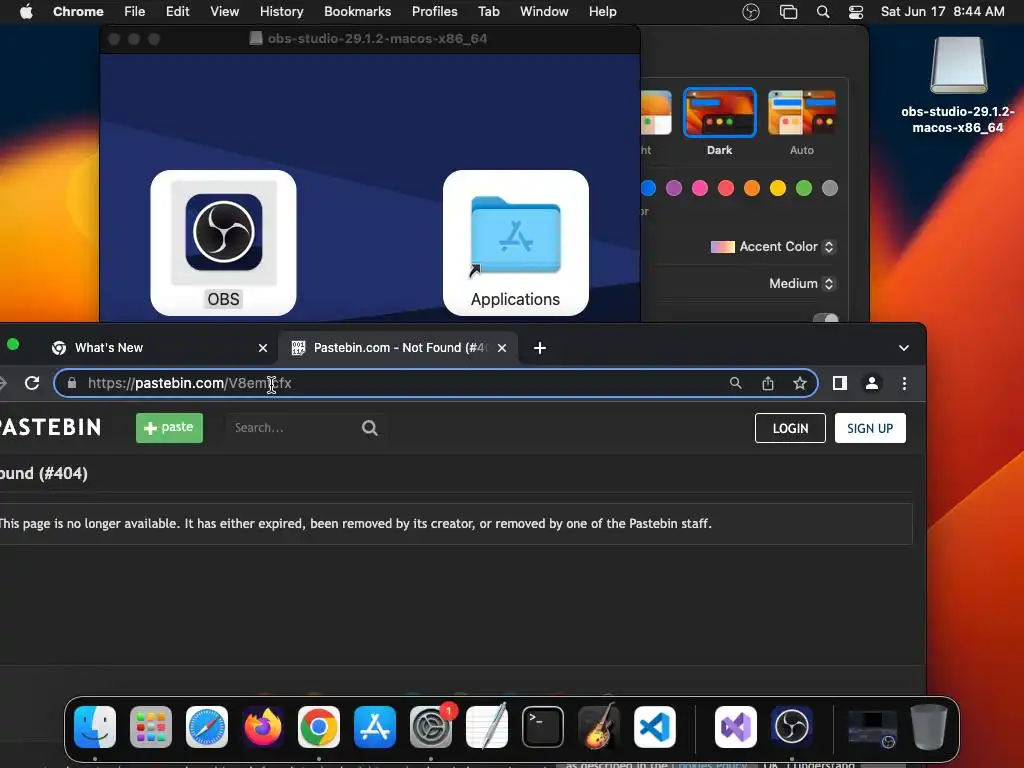Click the window mirroring icon in menu bar
Viewport: 1024px width, 768px height.
tap(788, 12)
